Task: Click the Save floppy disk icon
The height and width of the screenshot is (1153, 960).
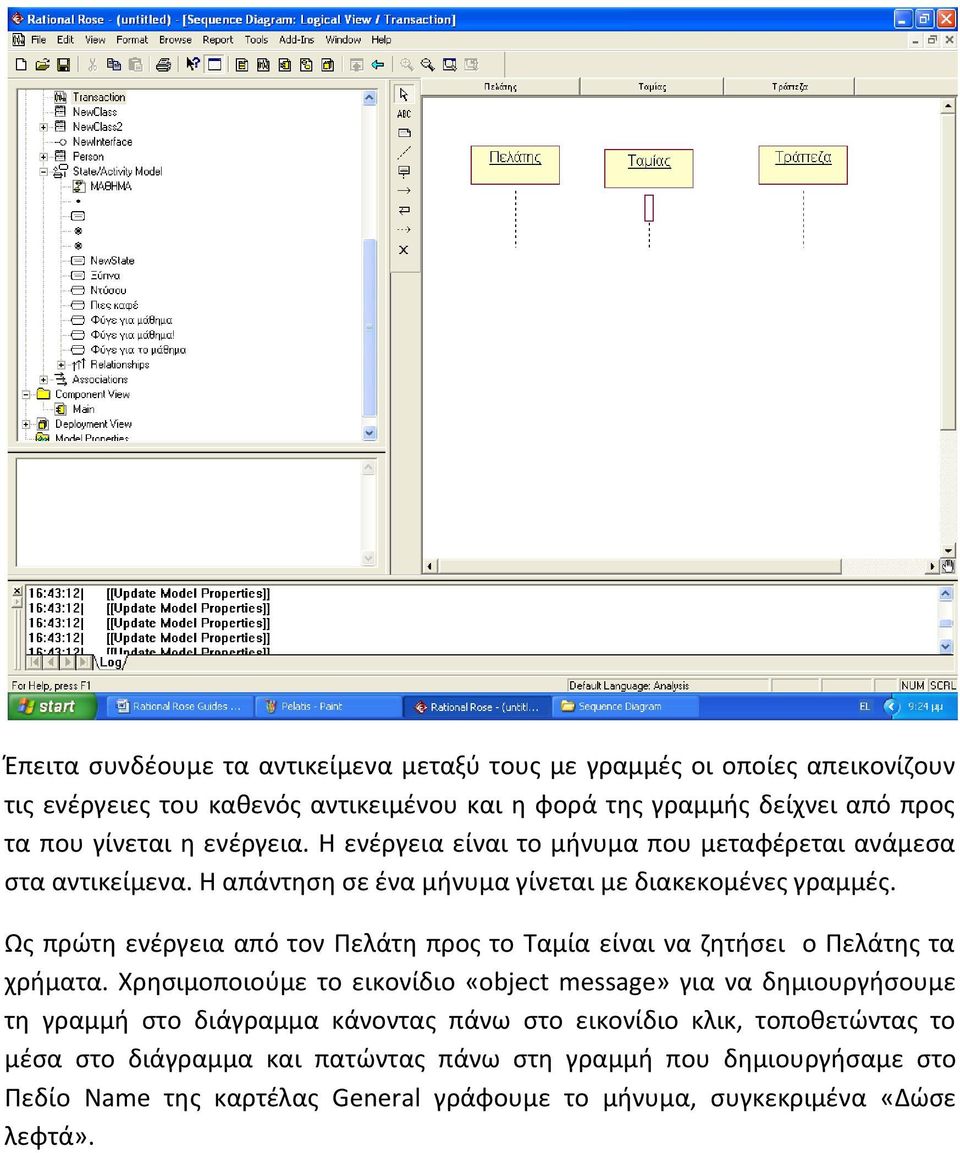Action: [x=63, y=65]
